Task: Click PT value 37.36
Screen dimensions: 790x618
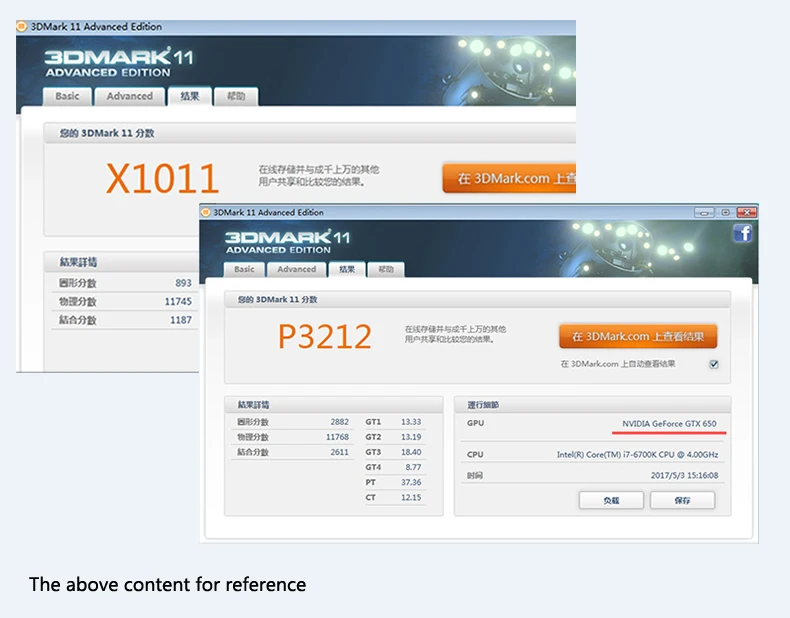Action: click(x=411, y=482)
